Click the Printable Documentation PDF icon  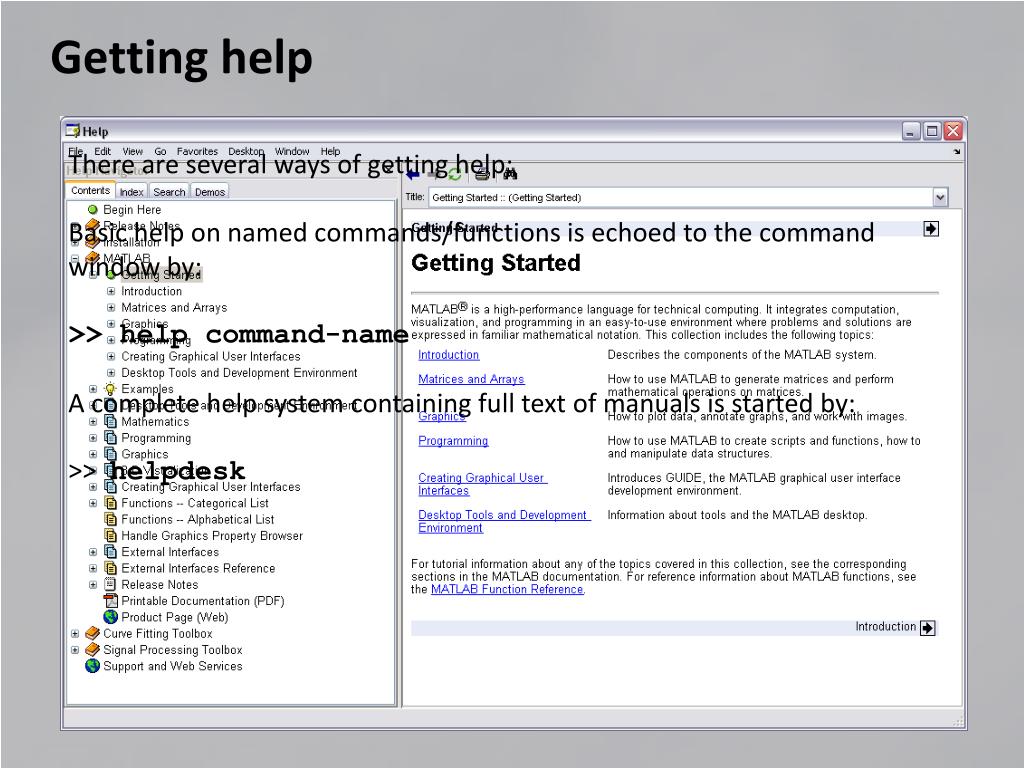110,601
